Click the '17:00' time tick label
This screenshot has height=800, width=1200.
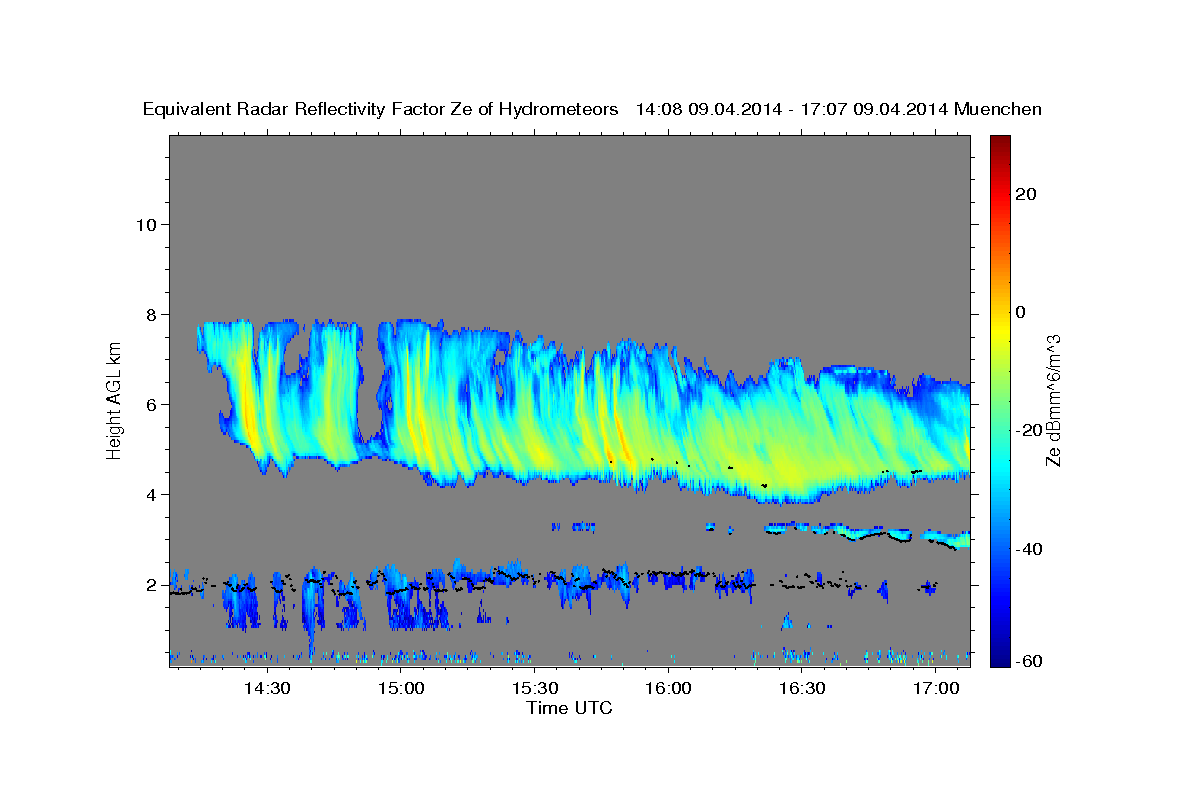pos(936,689)
